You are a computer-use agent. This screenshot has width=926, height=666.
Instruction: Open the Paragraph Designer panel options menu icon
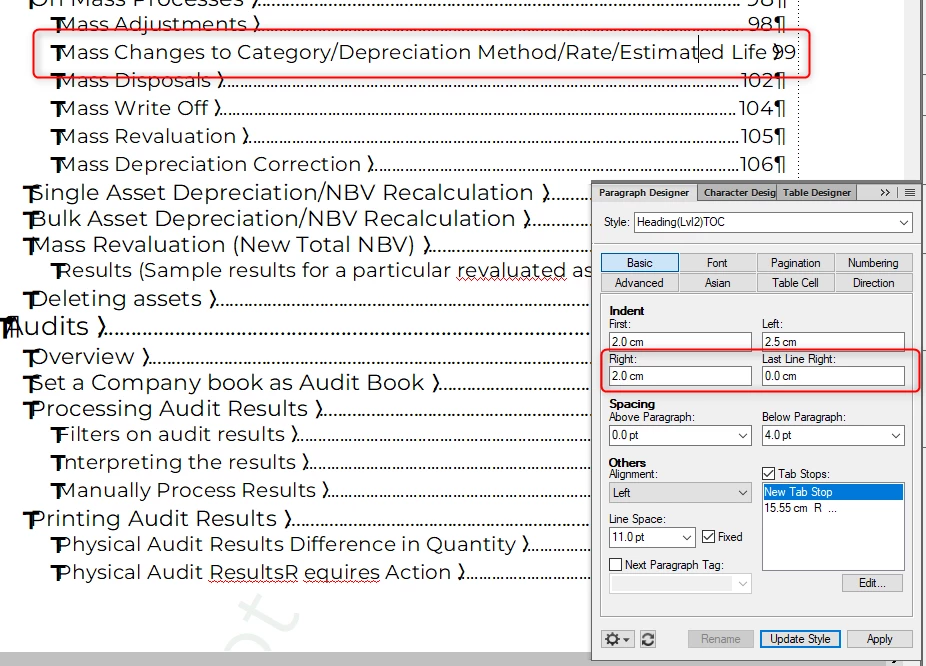910,192
